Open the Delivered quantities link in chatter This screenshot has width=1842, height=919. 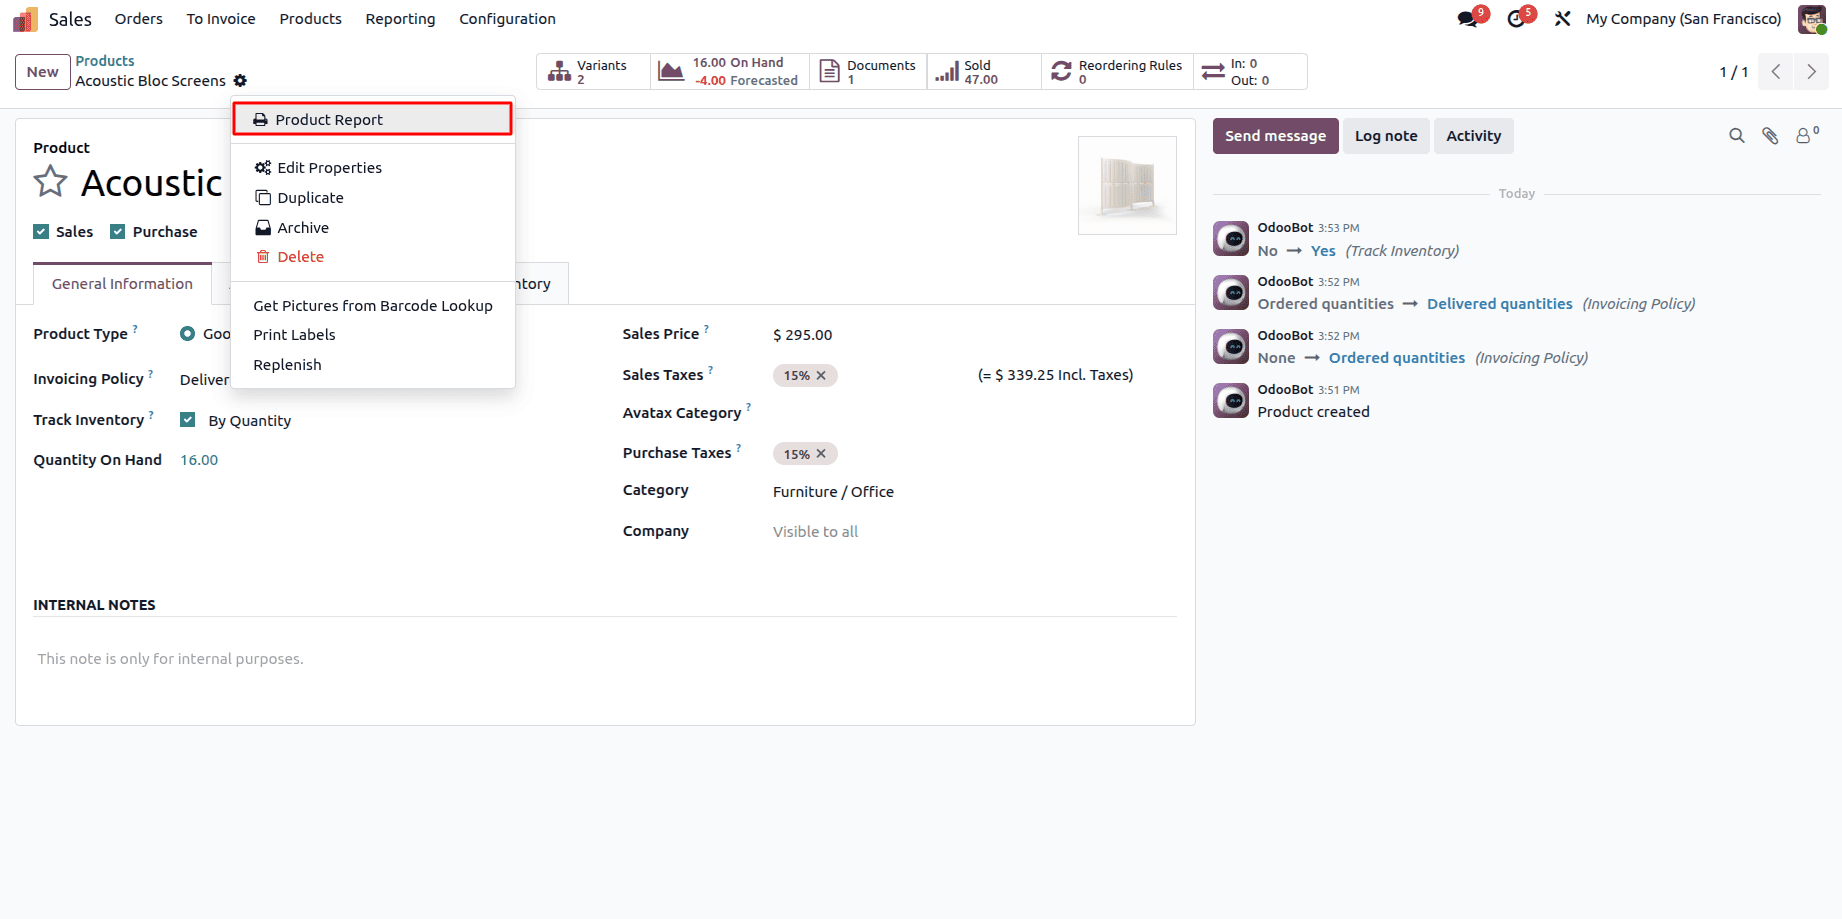(1500, 303)
